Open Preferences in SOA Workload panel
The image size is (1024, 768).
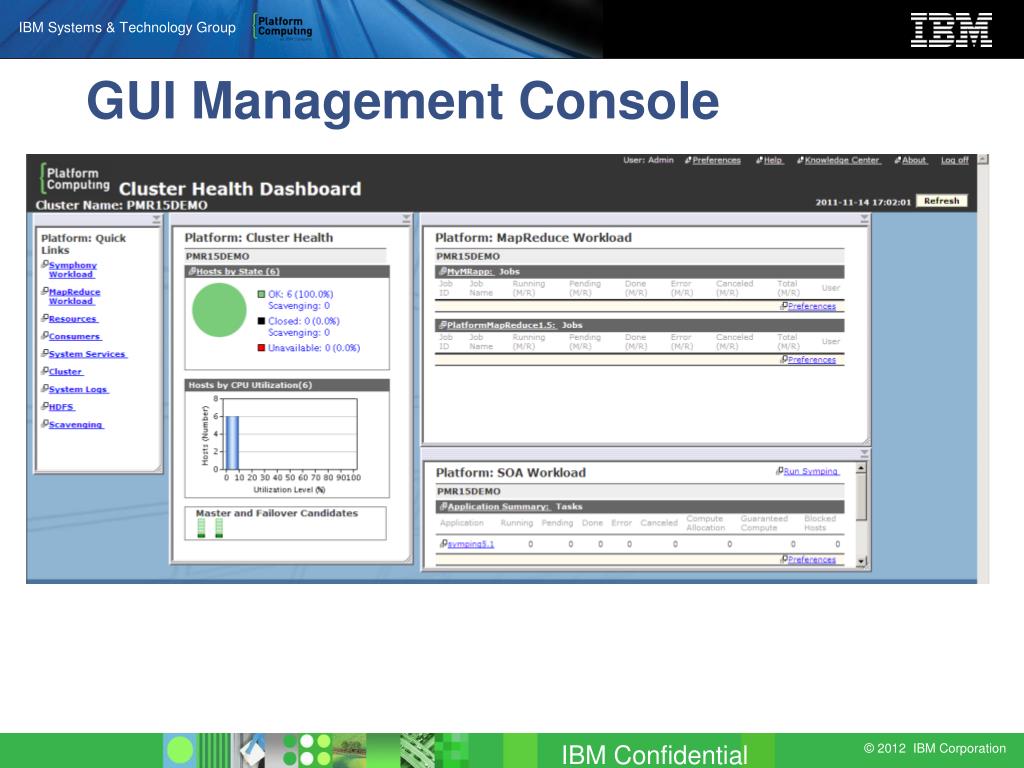812,560
